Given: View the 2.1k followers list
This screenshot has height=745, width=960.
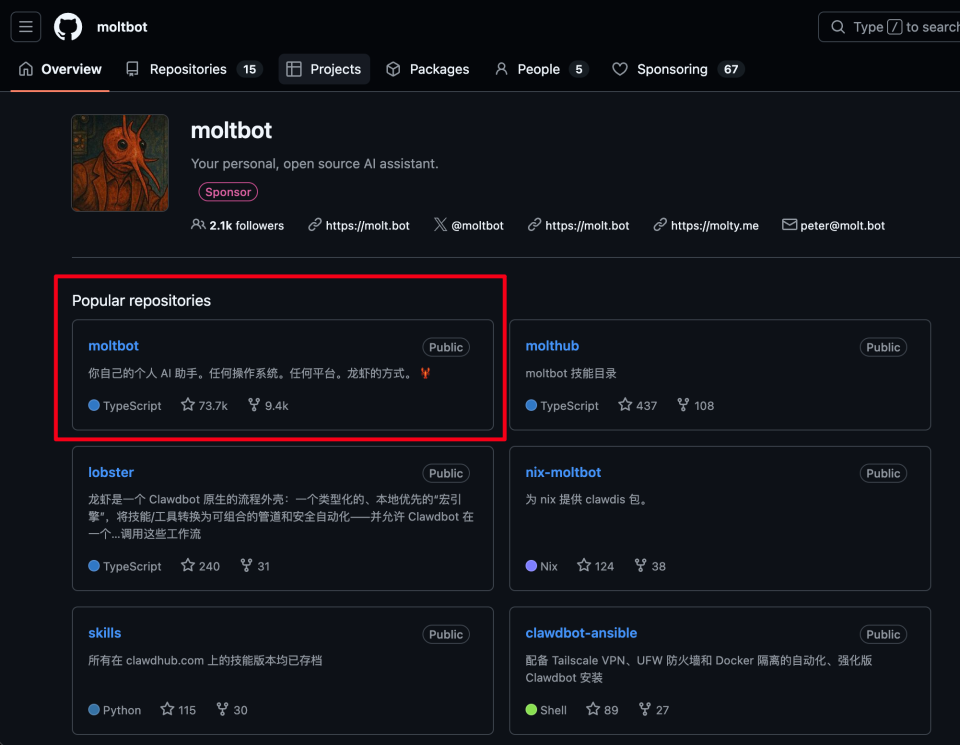Looking at the screenshot, I should tap(238, 225).
